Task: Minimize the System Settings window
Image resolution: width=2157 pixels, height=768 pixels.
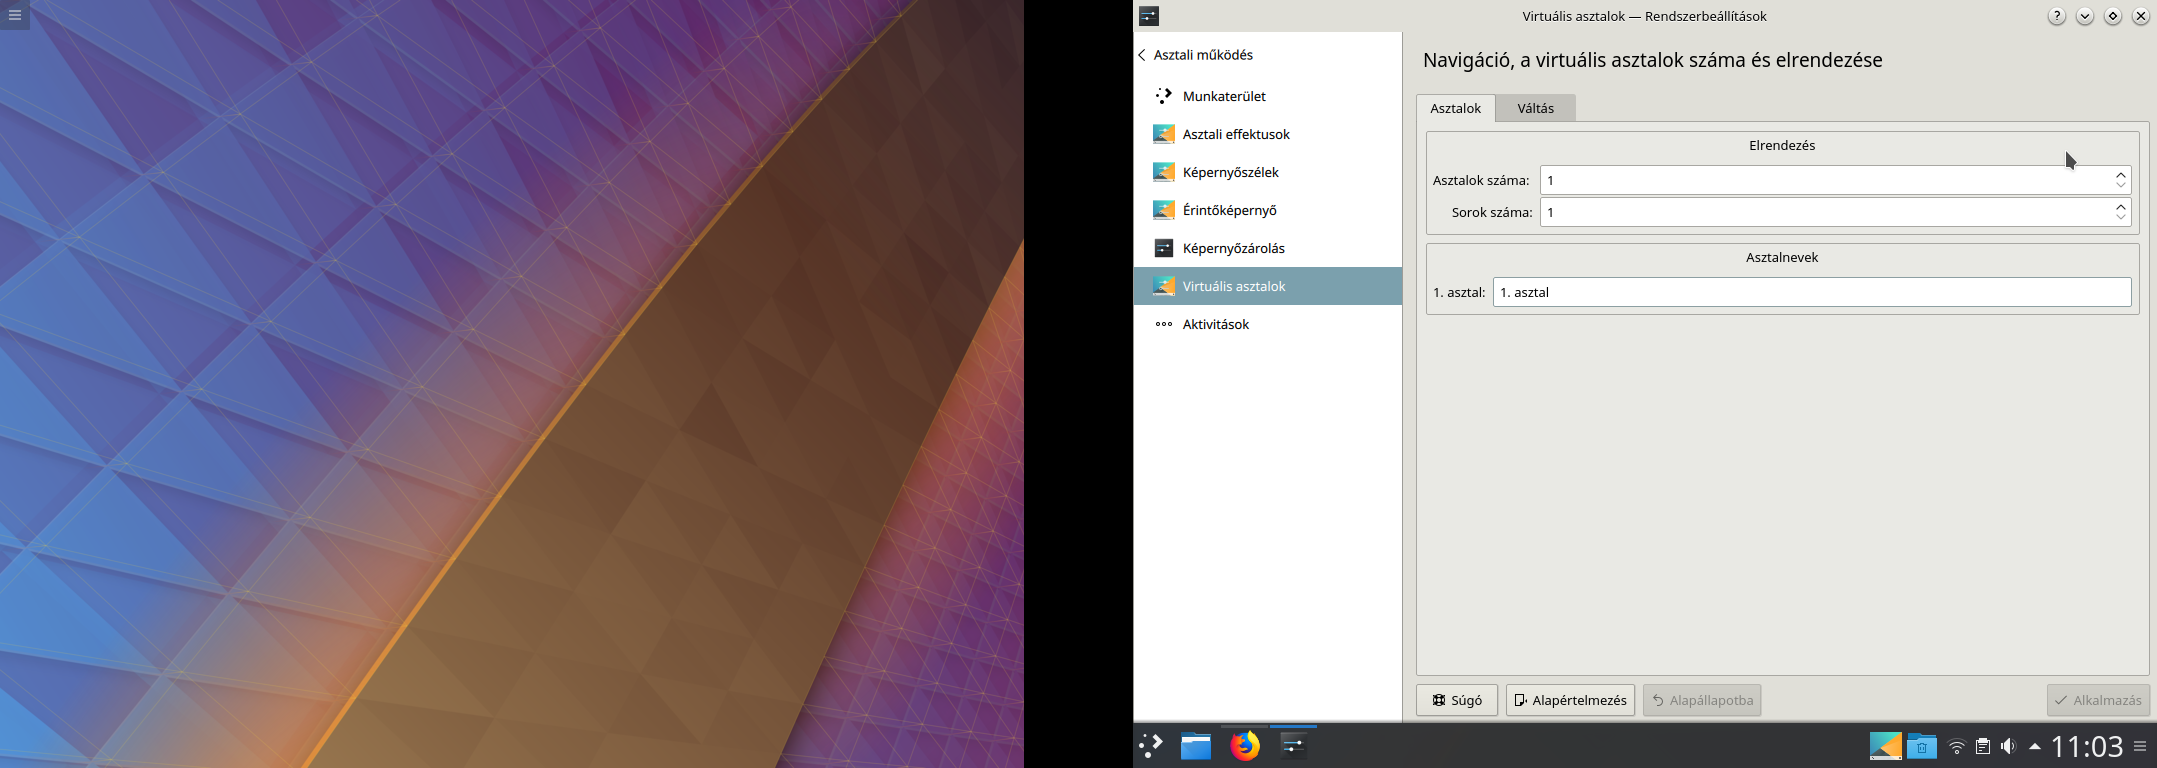Action: pyautogui.click(x=2085, y=16)
